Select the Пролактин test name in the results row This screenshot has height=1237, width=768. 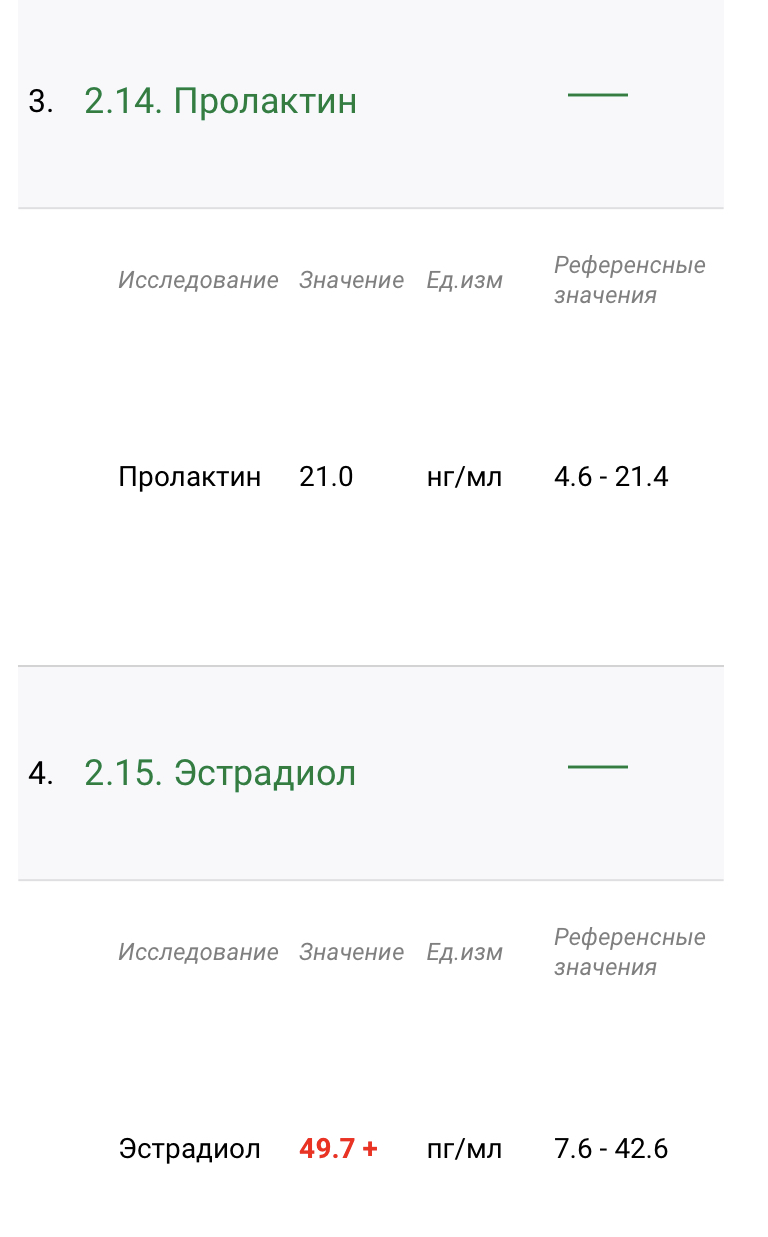pyautogui.click(x=189, y=477)
